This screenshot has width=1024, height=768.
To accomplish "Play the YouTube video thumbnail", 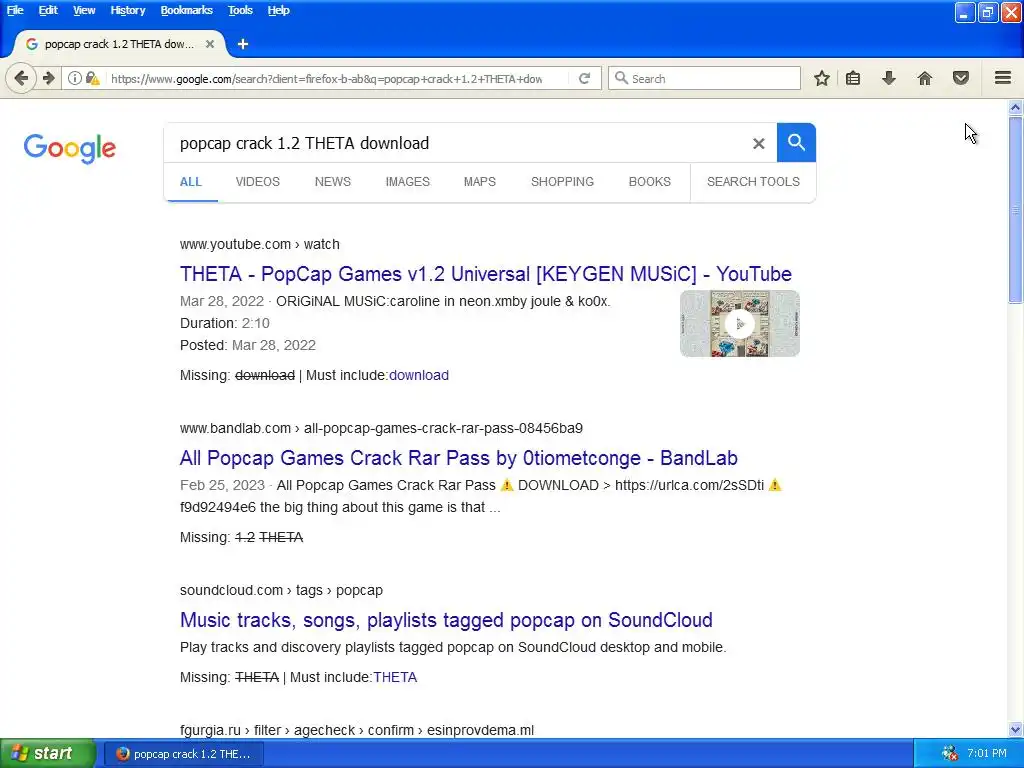I will pos(739,323).
